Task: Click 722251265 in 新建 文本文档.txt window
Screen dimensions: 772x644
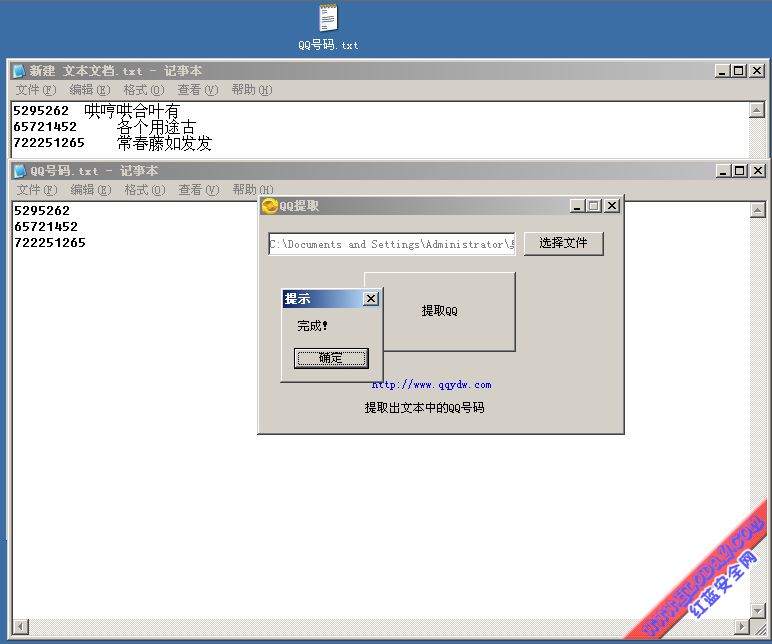Action: coord(49,143)
